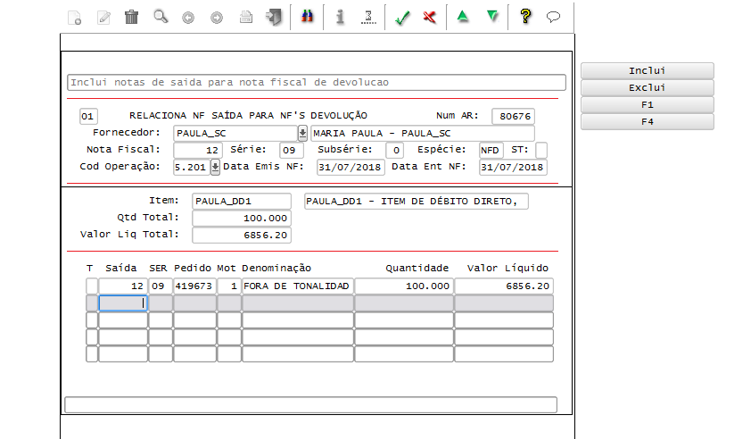This screenshot has height=439, width=748.
Task: Click the MARIA PAULA - PAULA_SC name field
Action: 423,133
